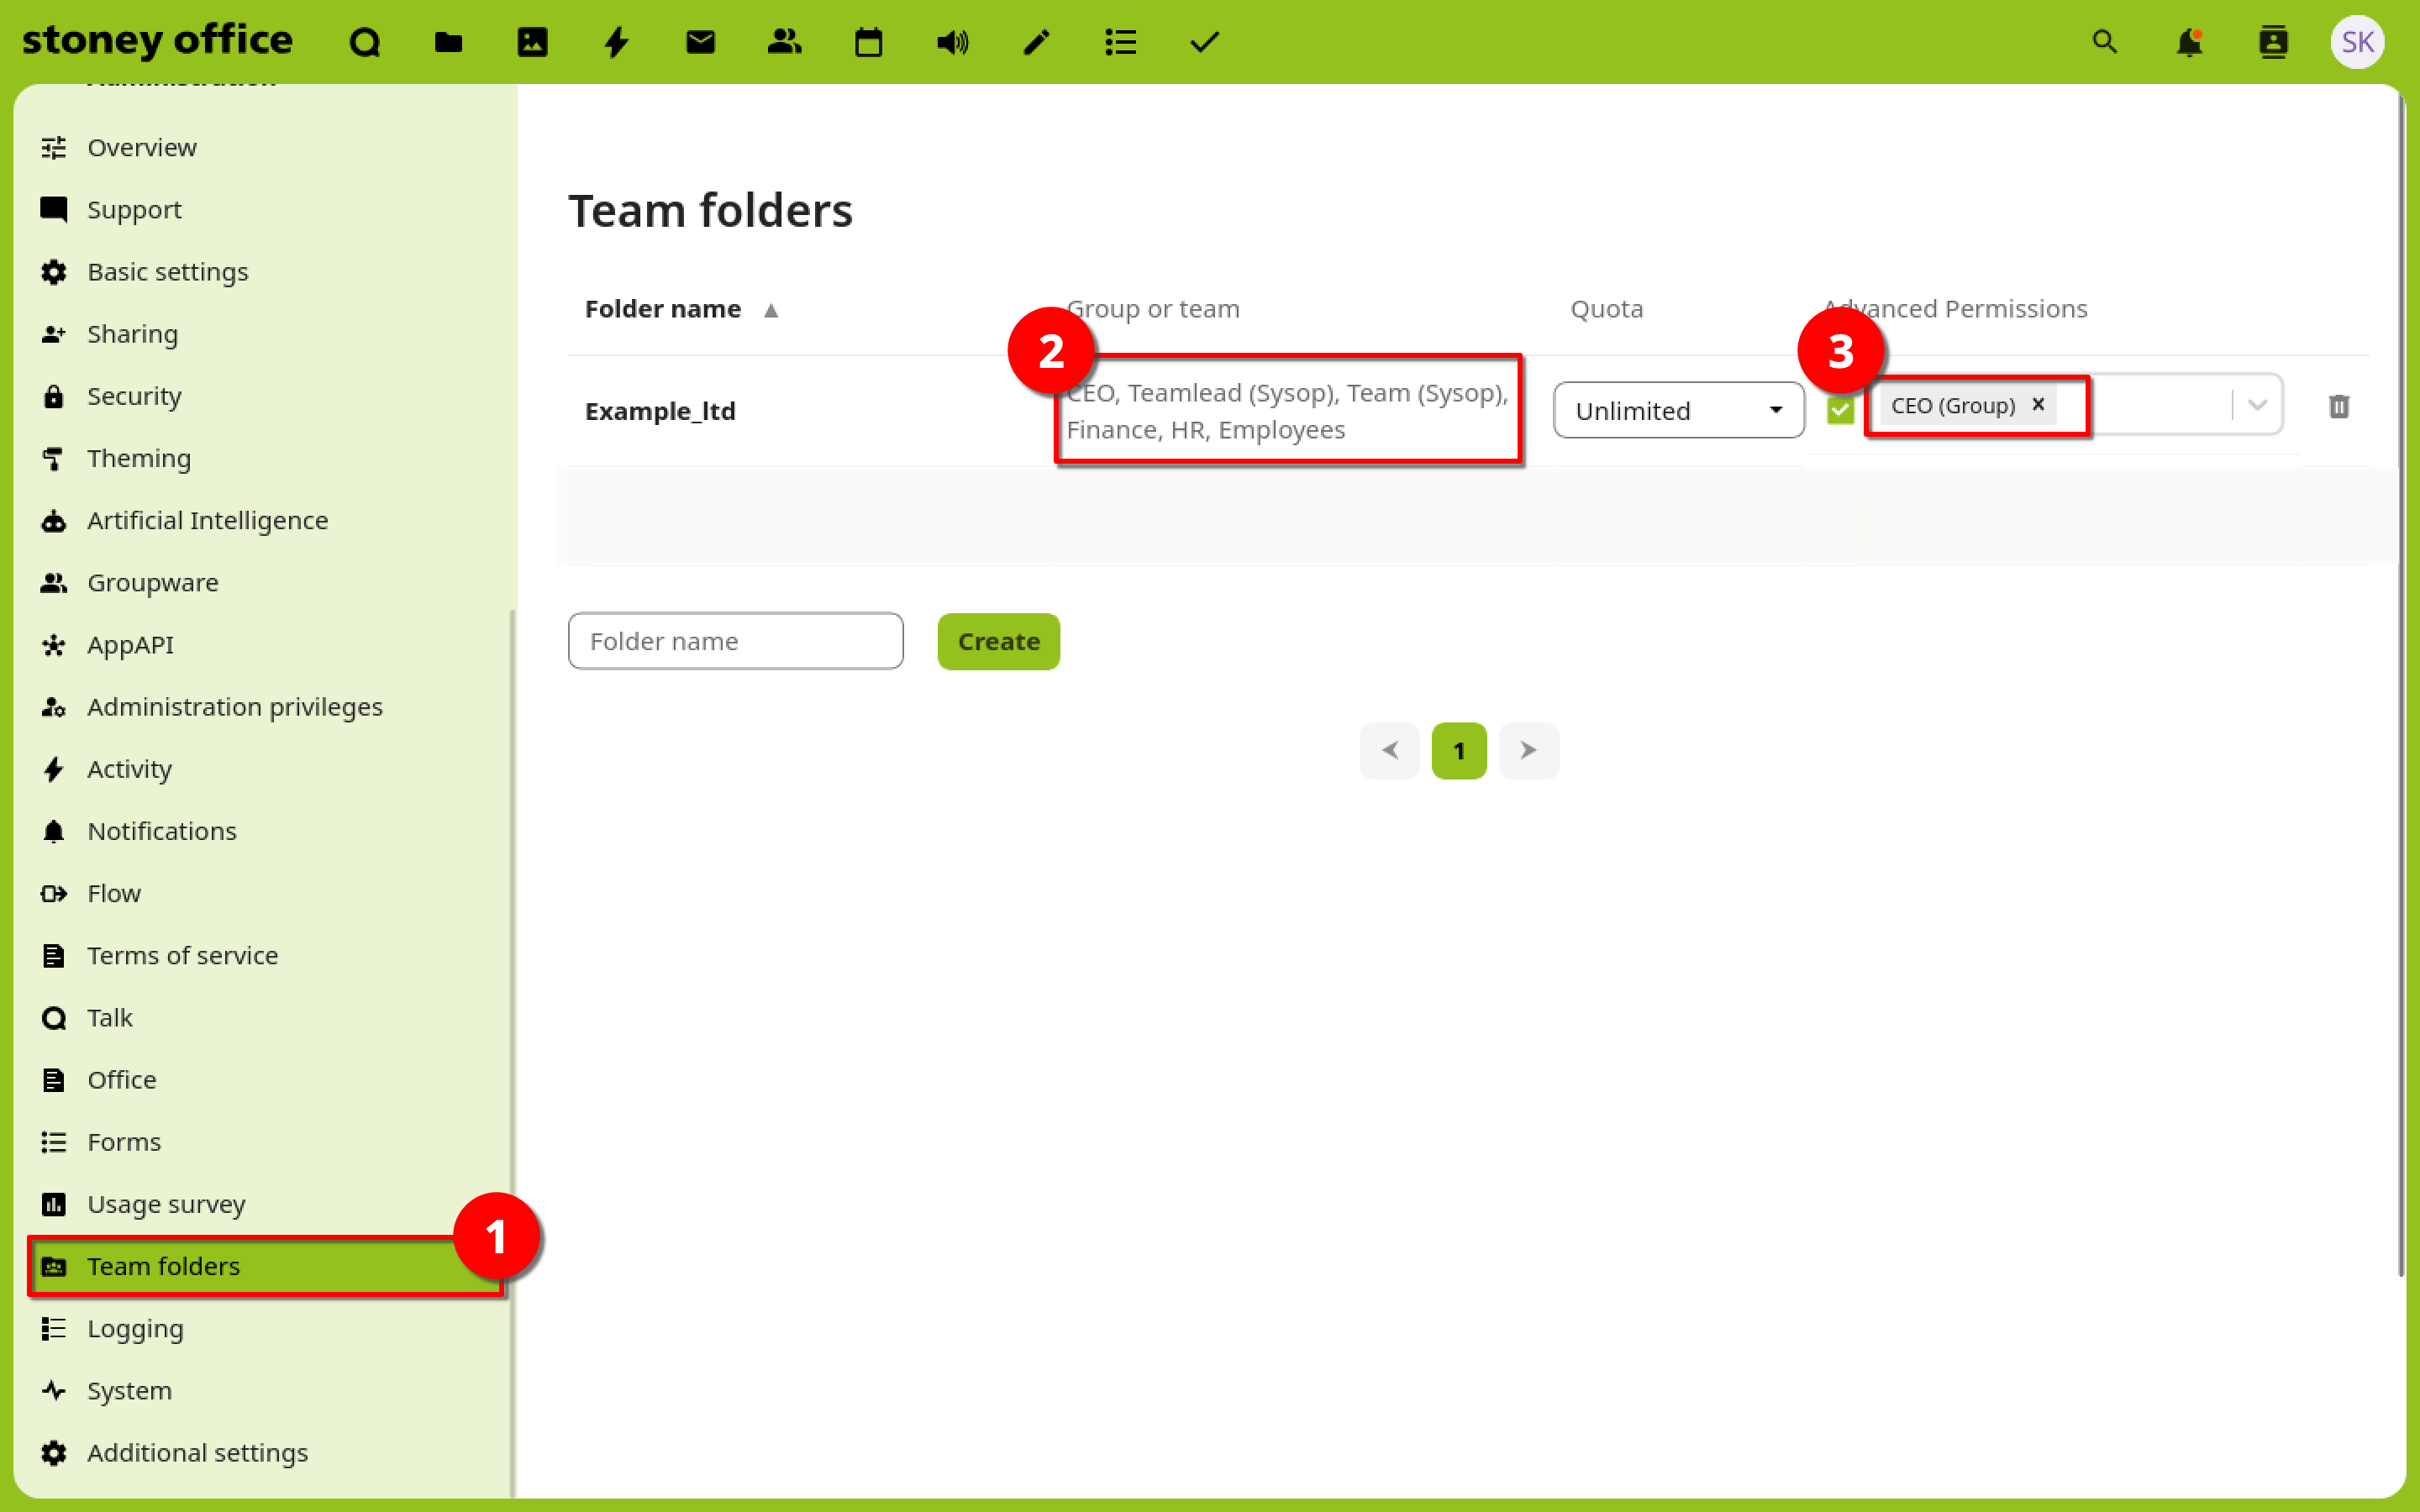The width and height of the screenshot is (2420, 1512).
Task: Open the Calendar app icon
Action: point(868,42)
